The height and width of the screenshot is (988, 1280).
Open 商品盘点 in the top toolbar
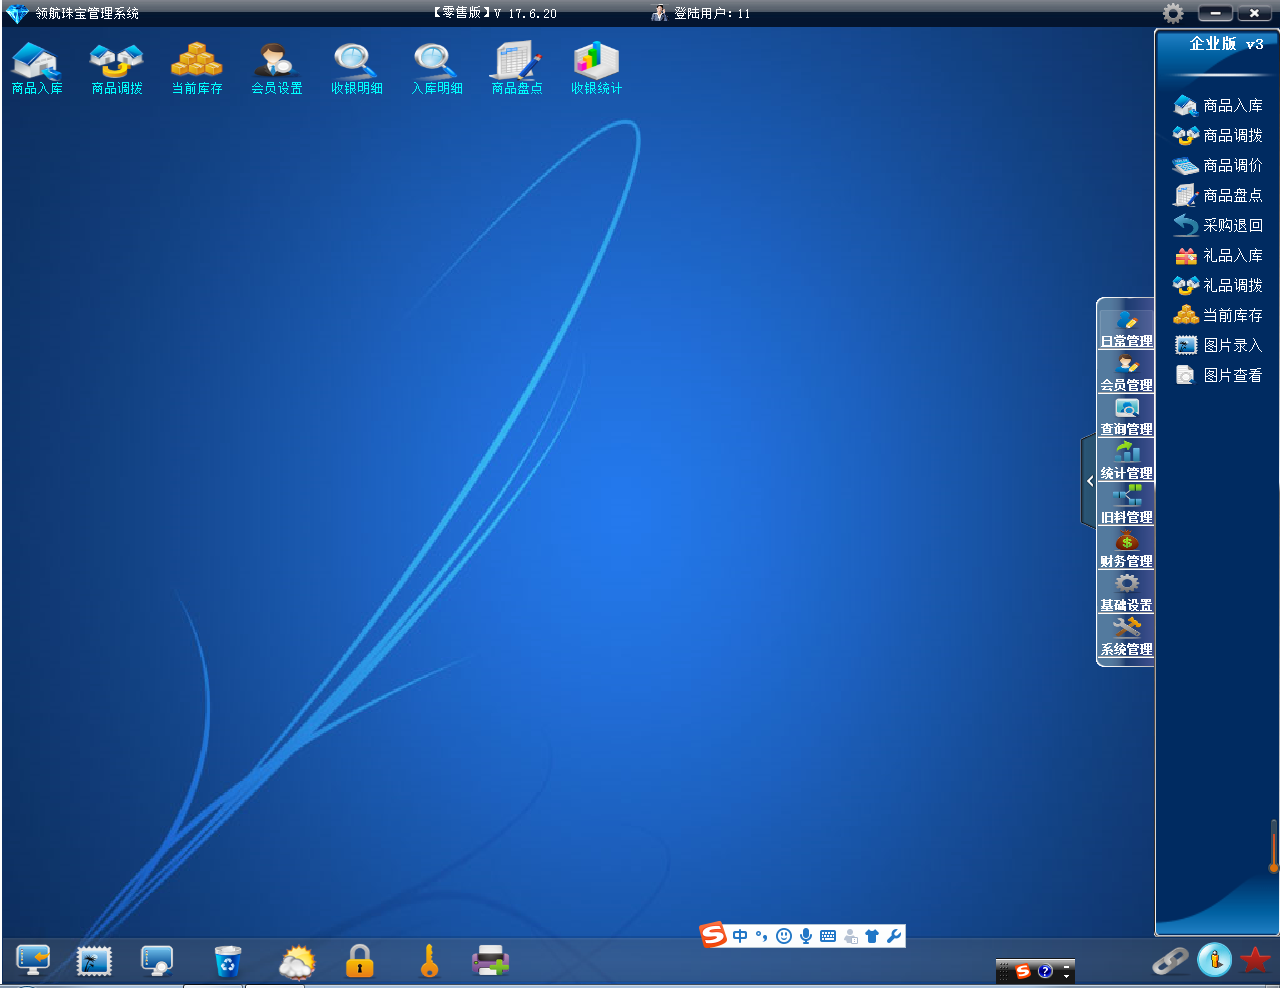point(517,69)
